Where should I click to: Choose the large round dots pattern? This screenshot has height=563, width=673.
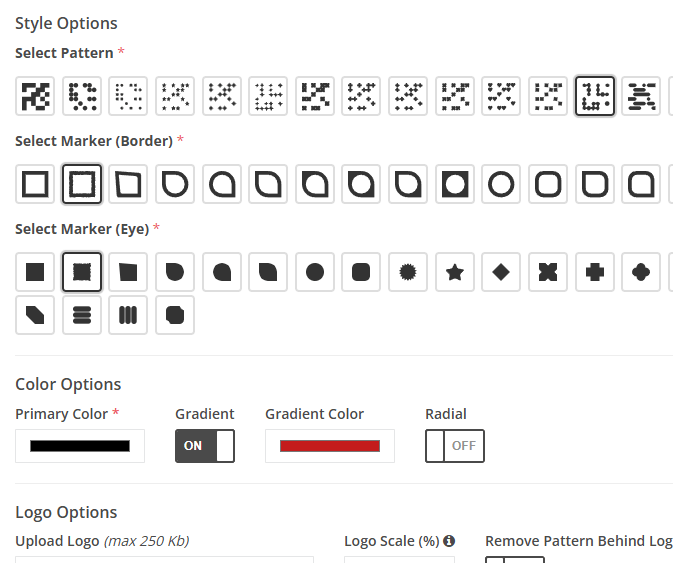[82, 96]
